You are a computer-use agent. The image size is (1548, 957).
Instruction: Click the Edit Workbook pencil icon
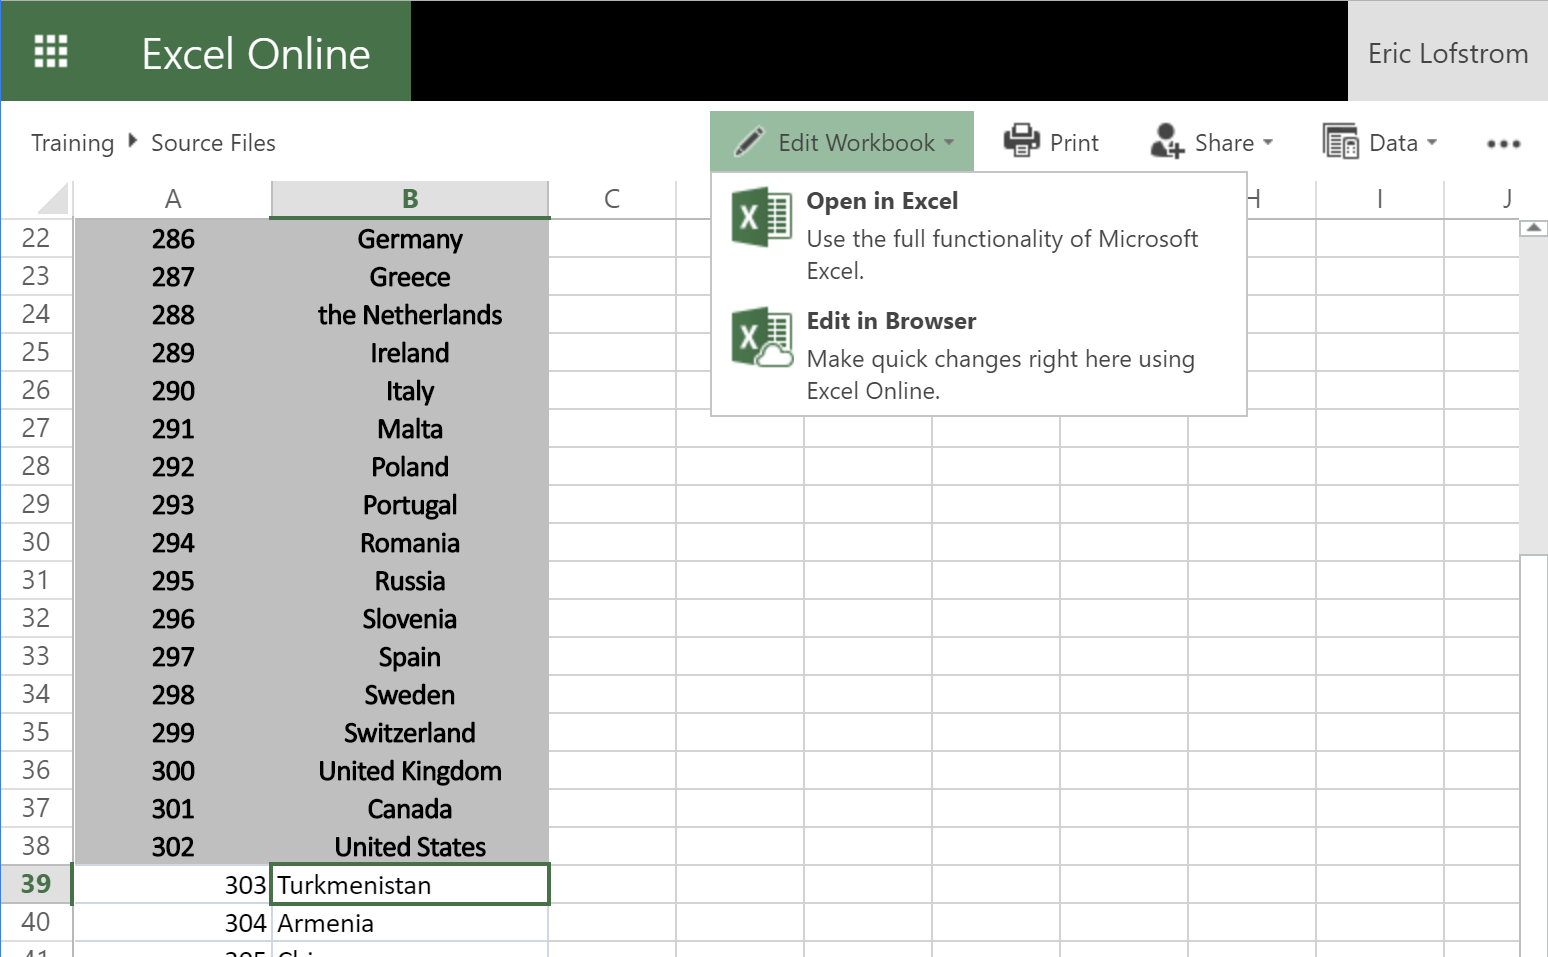pos(748,142)
